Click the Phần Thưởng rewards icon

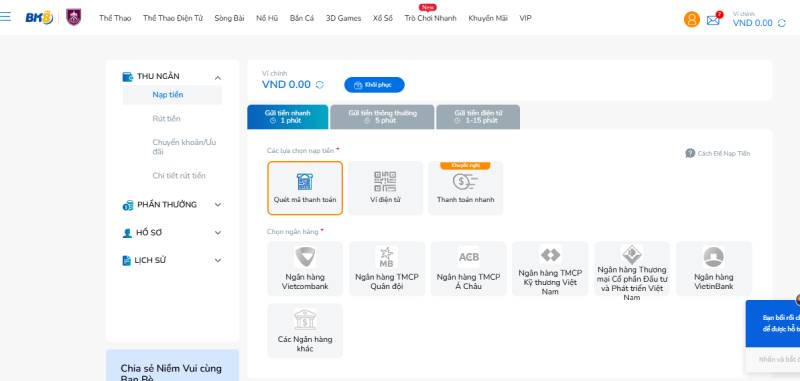128,205
